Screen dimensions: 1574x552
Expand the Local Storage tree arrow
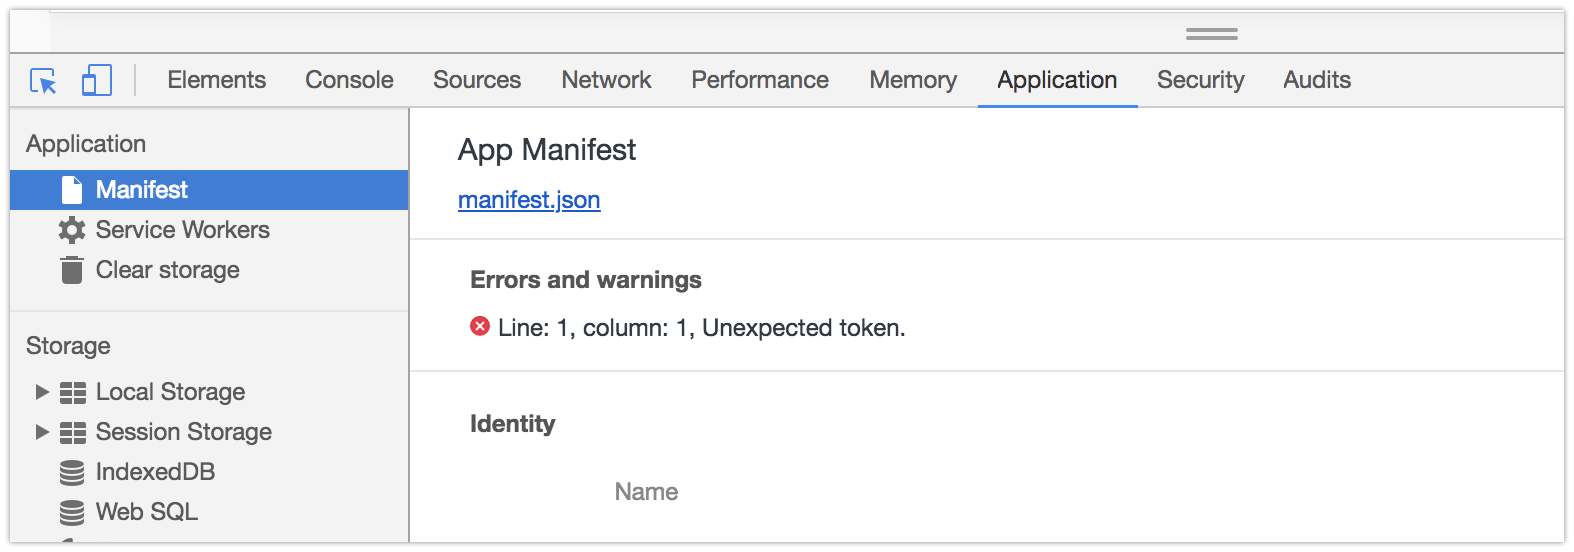[x=42, y=392]
